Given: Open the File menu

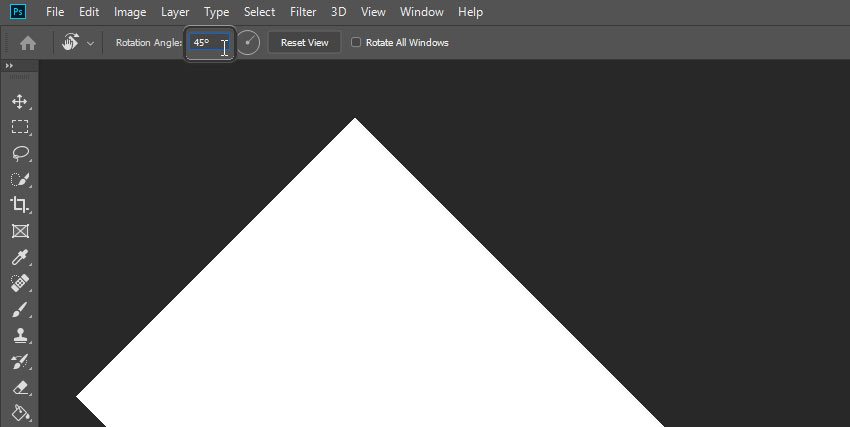Looking at the screenshot, I should 55,12.
